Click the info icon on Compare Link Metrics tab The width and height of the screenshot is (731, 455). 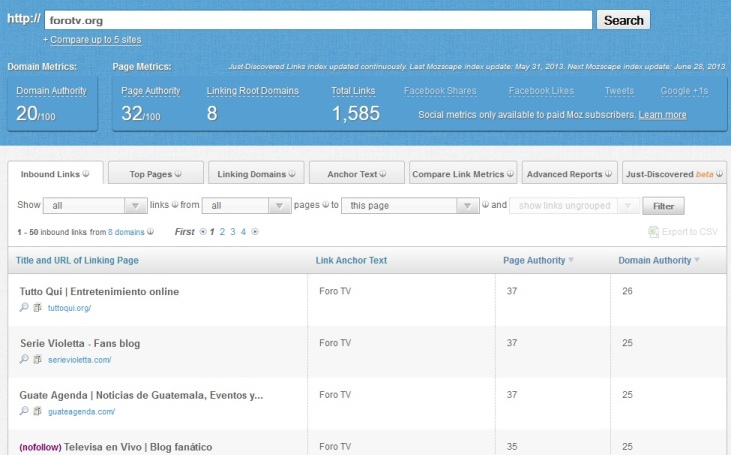pos(510,173)
